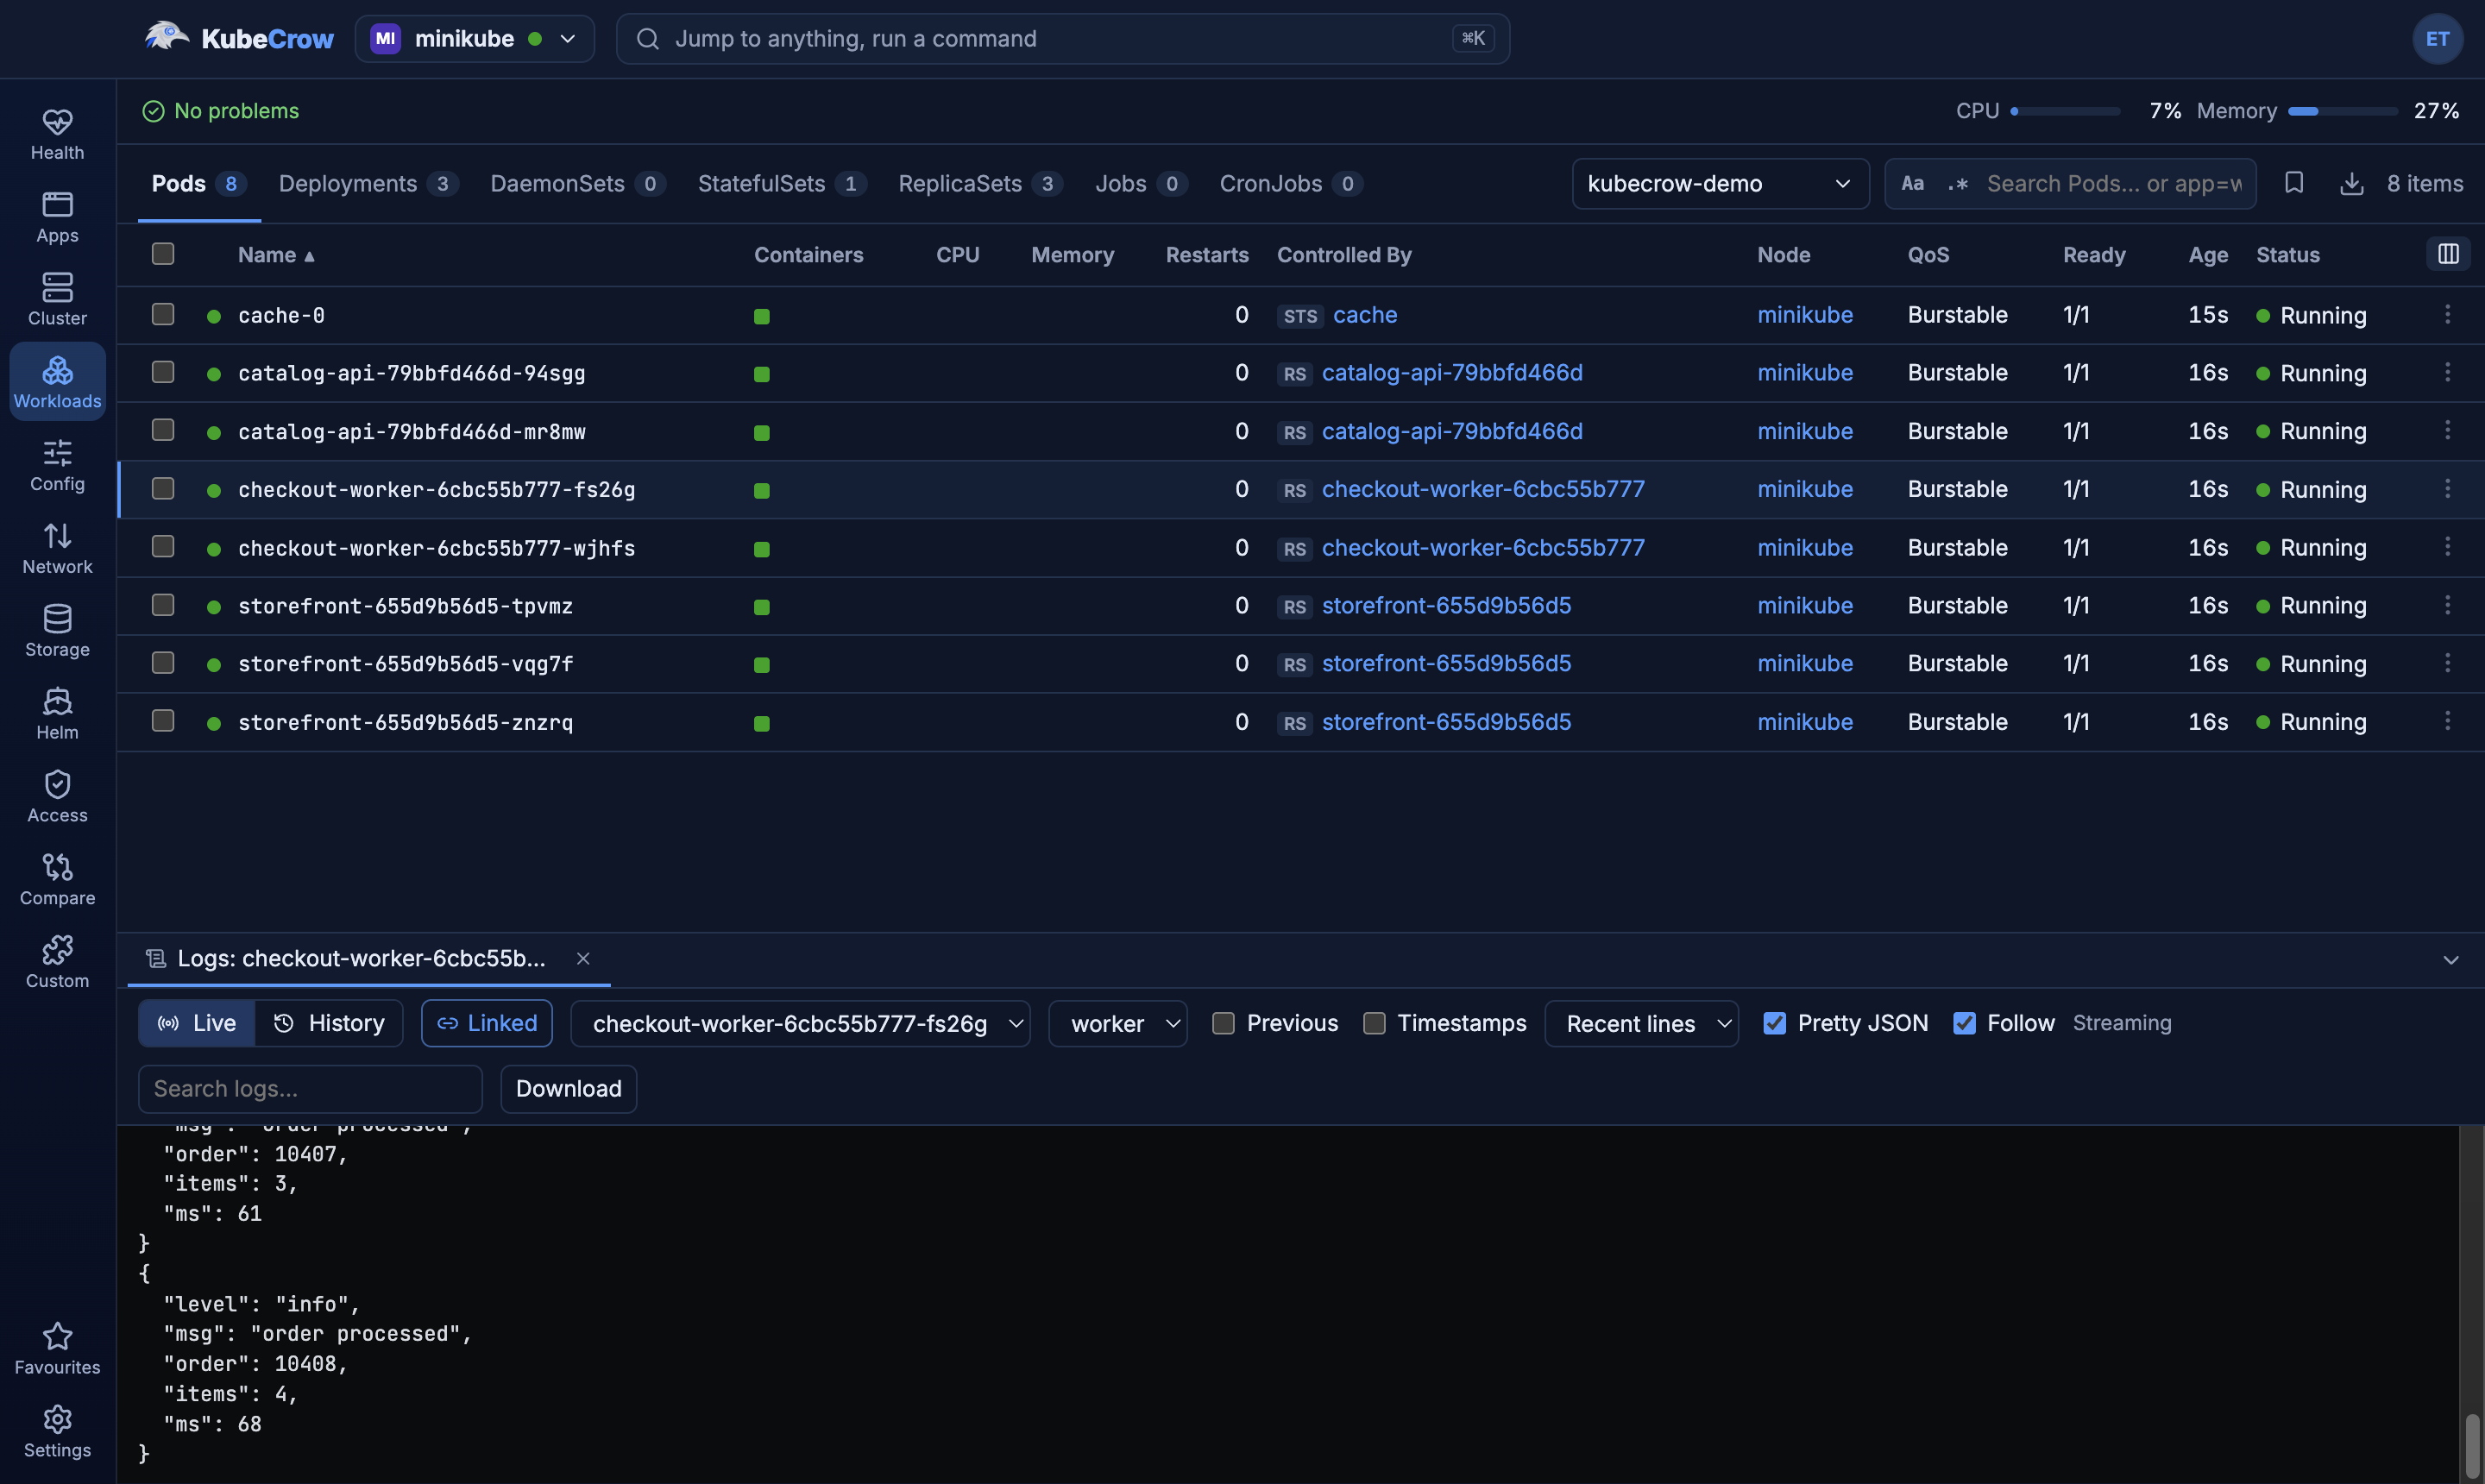Open the minikube cluster selector

pyautogui.click(x=474, y=39)
